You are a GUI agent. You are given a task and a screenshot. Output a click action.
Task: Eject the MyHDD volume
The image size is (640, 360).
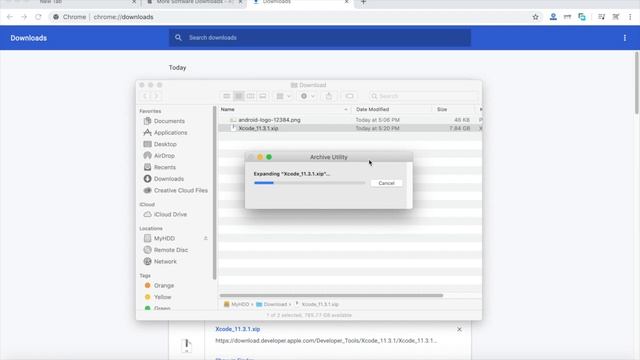pos(206,238)
